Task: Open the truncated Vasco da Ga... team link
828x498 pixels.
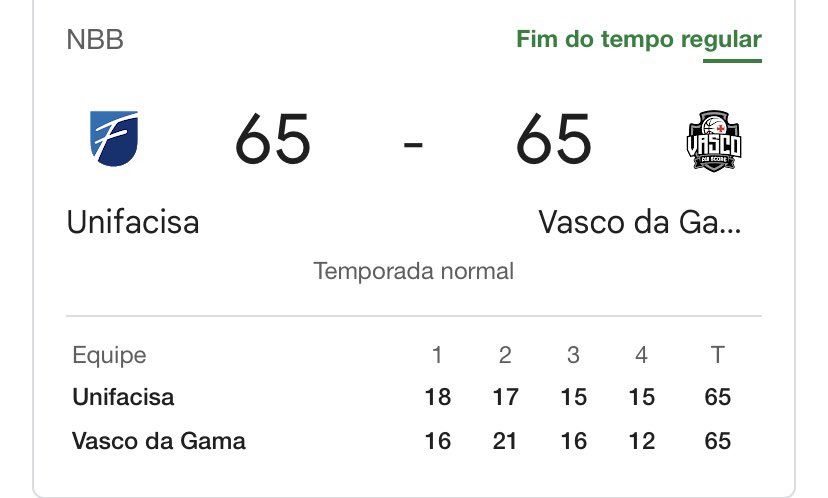Action: [x=640, y=221]
